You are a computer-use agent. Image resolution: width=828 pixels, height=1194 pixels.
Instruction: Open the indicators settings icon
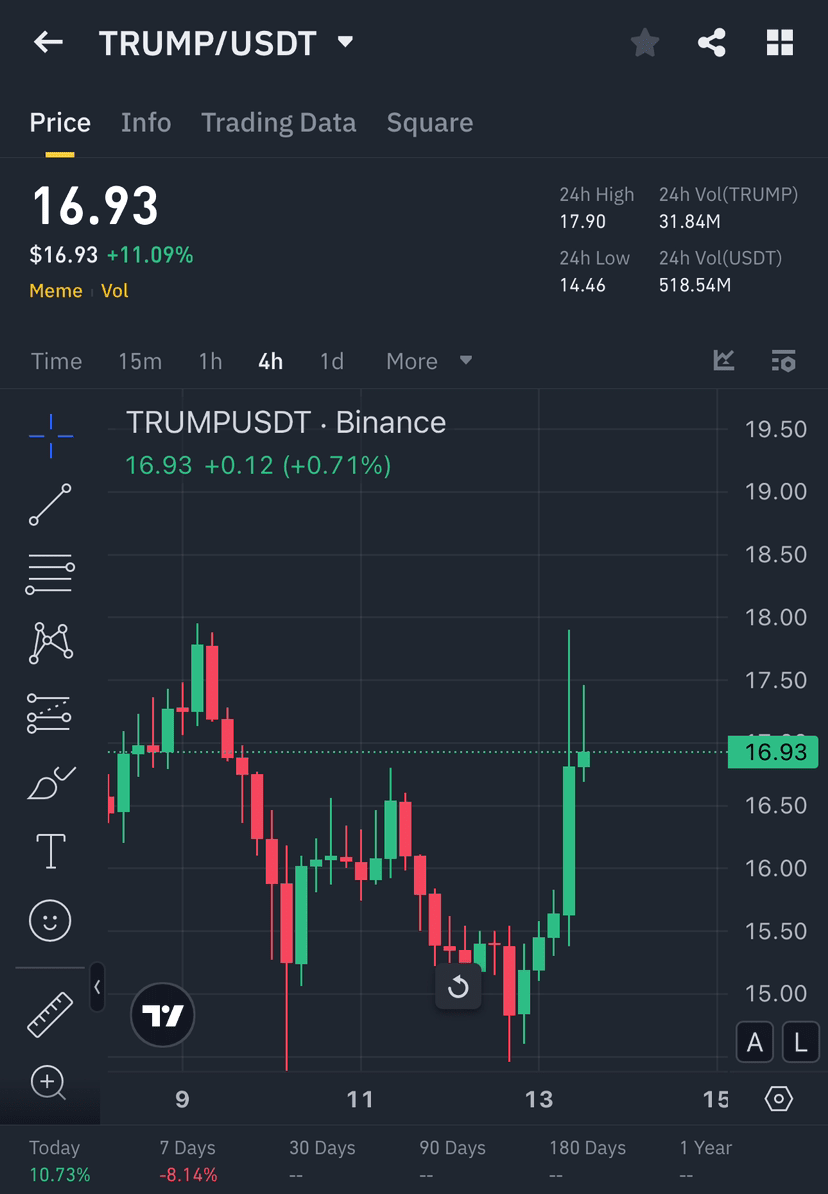(x=783, y=361)
